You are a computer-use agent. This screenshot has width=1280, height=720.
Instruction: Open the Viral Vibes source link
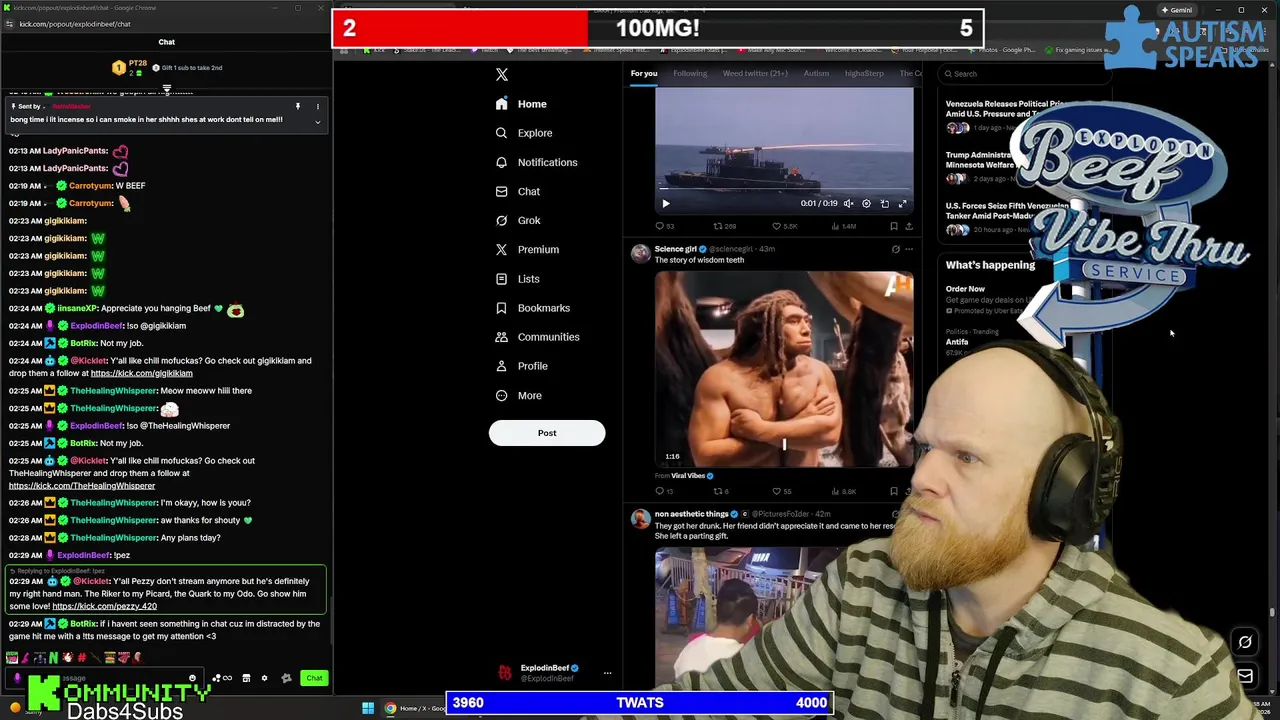[x=688, y=476]
